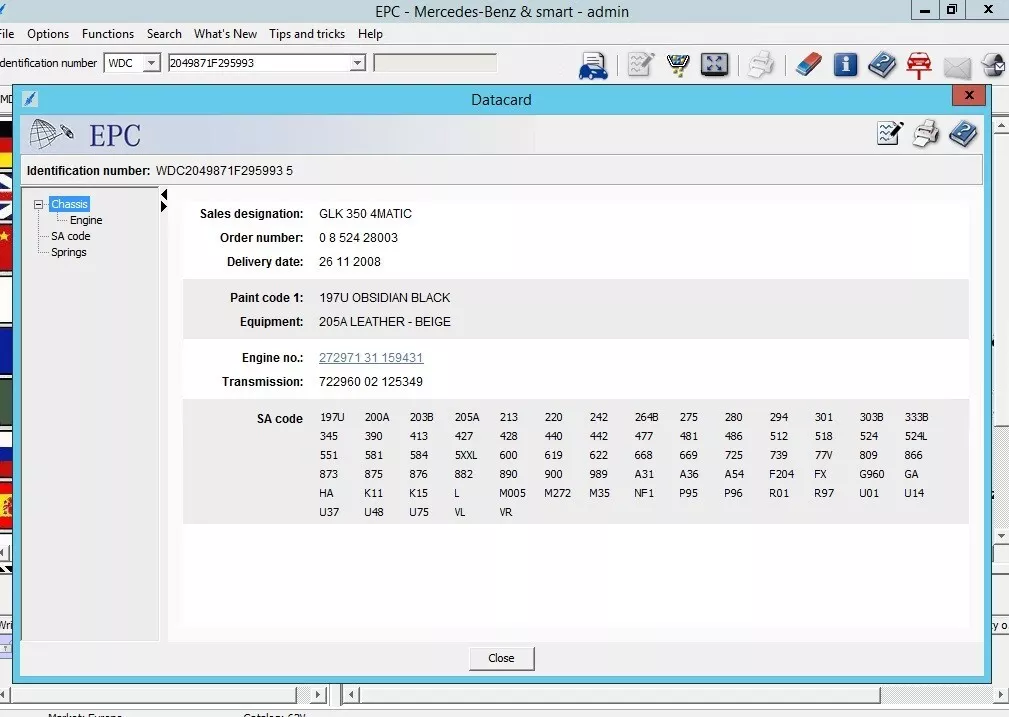
Task: Open the WDC manufacturer code dropdown
Action: (x=151, y=63)
